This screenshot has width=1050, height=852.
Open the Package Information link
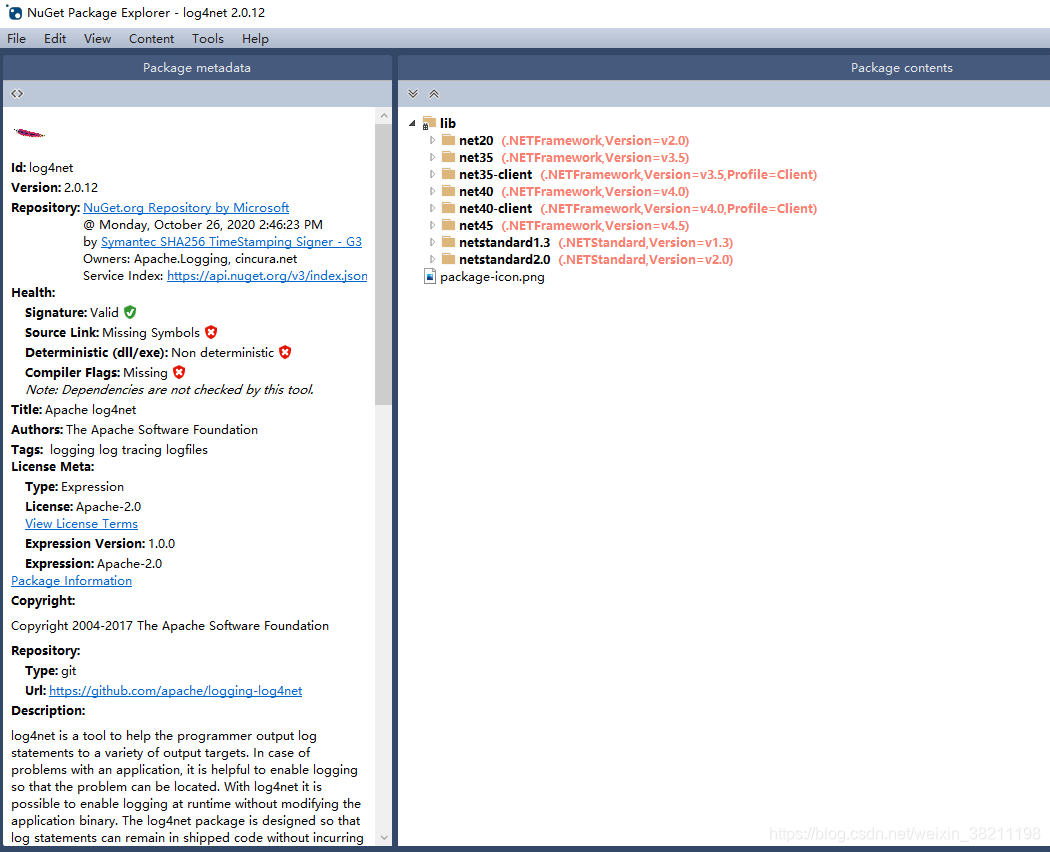[x=71, y=581]
